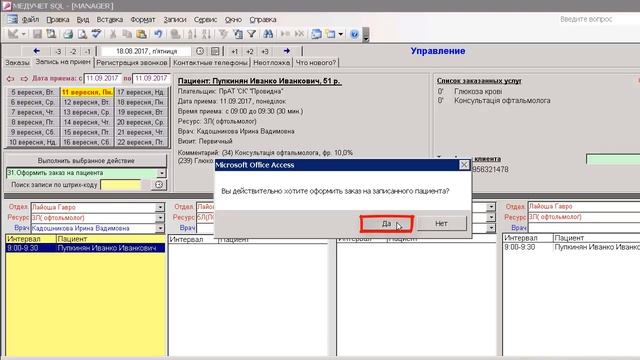Open the Записи menu
Image resolution: width=640 pixels, height=360 pixels.
[x=175, y=19]
